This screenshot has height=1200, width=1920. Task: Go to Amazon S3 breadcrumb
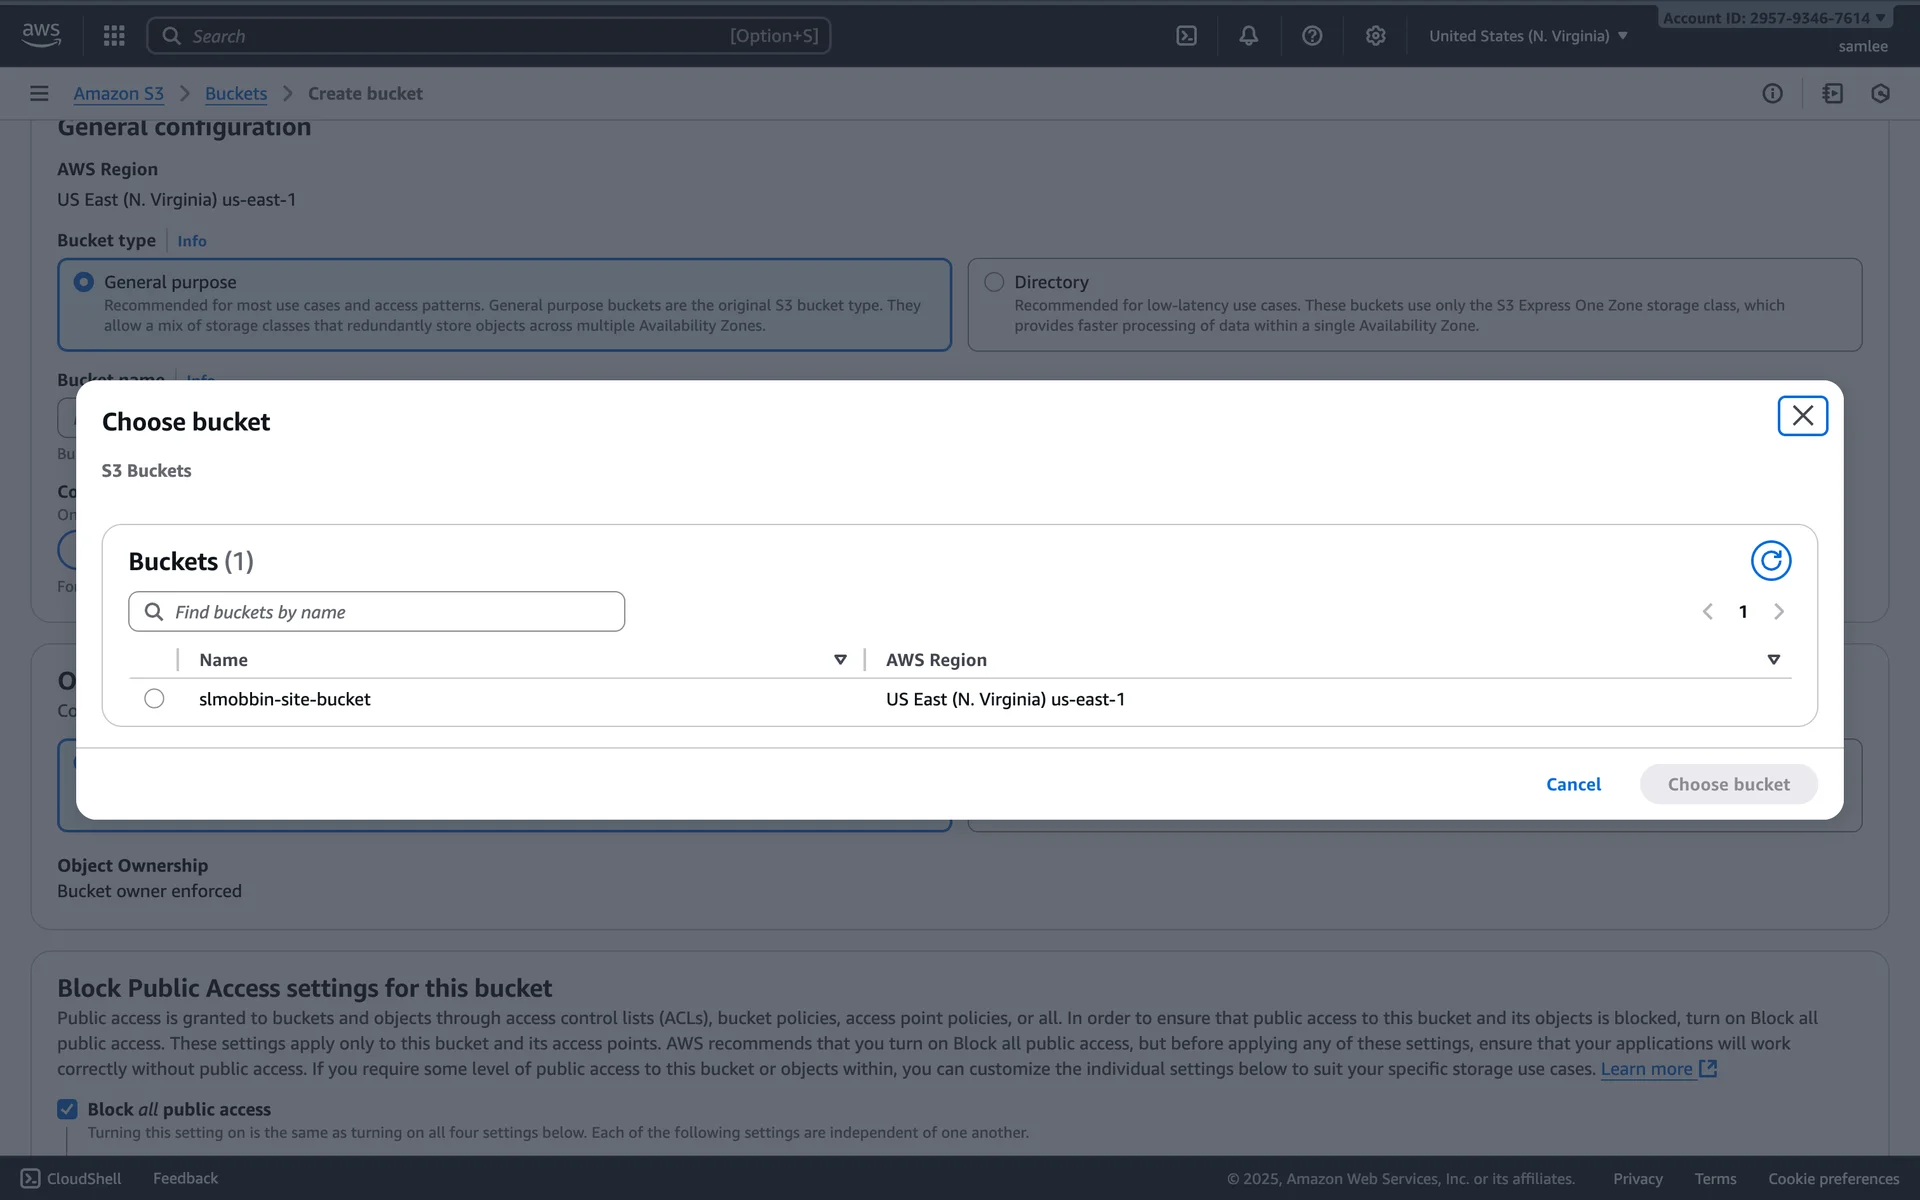tap(118, 93)
